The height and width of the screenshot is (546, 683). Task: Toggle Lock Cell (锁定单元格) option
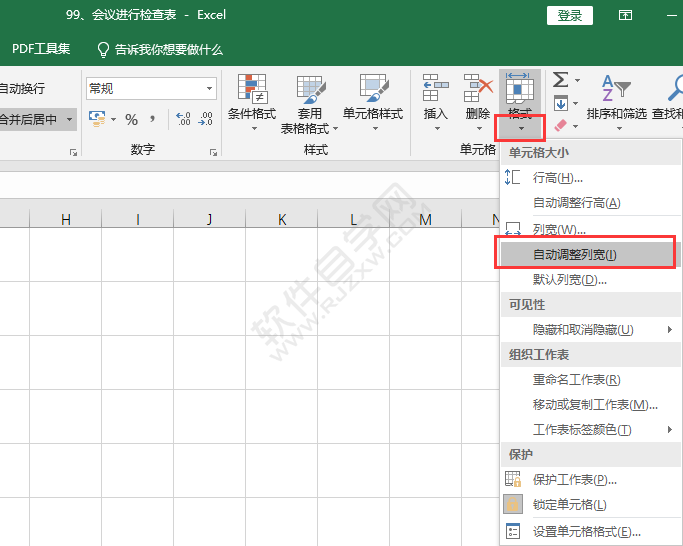pyautogui.click(x=591, y=505)
